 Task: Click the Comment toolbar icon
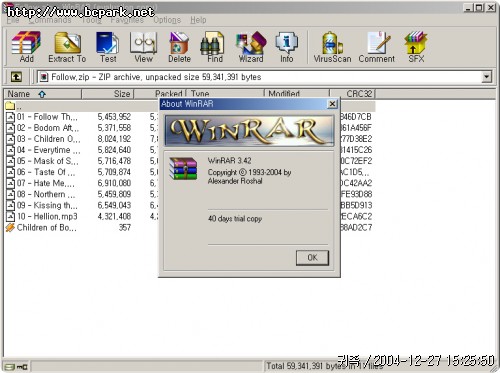tap(378, 43)
